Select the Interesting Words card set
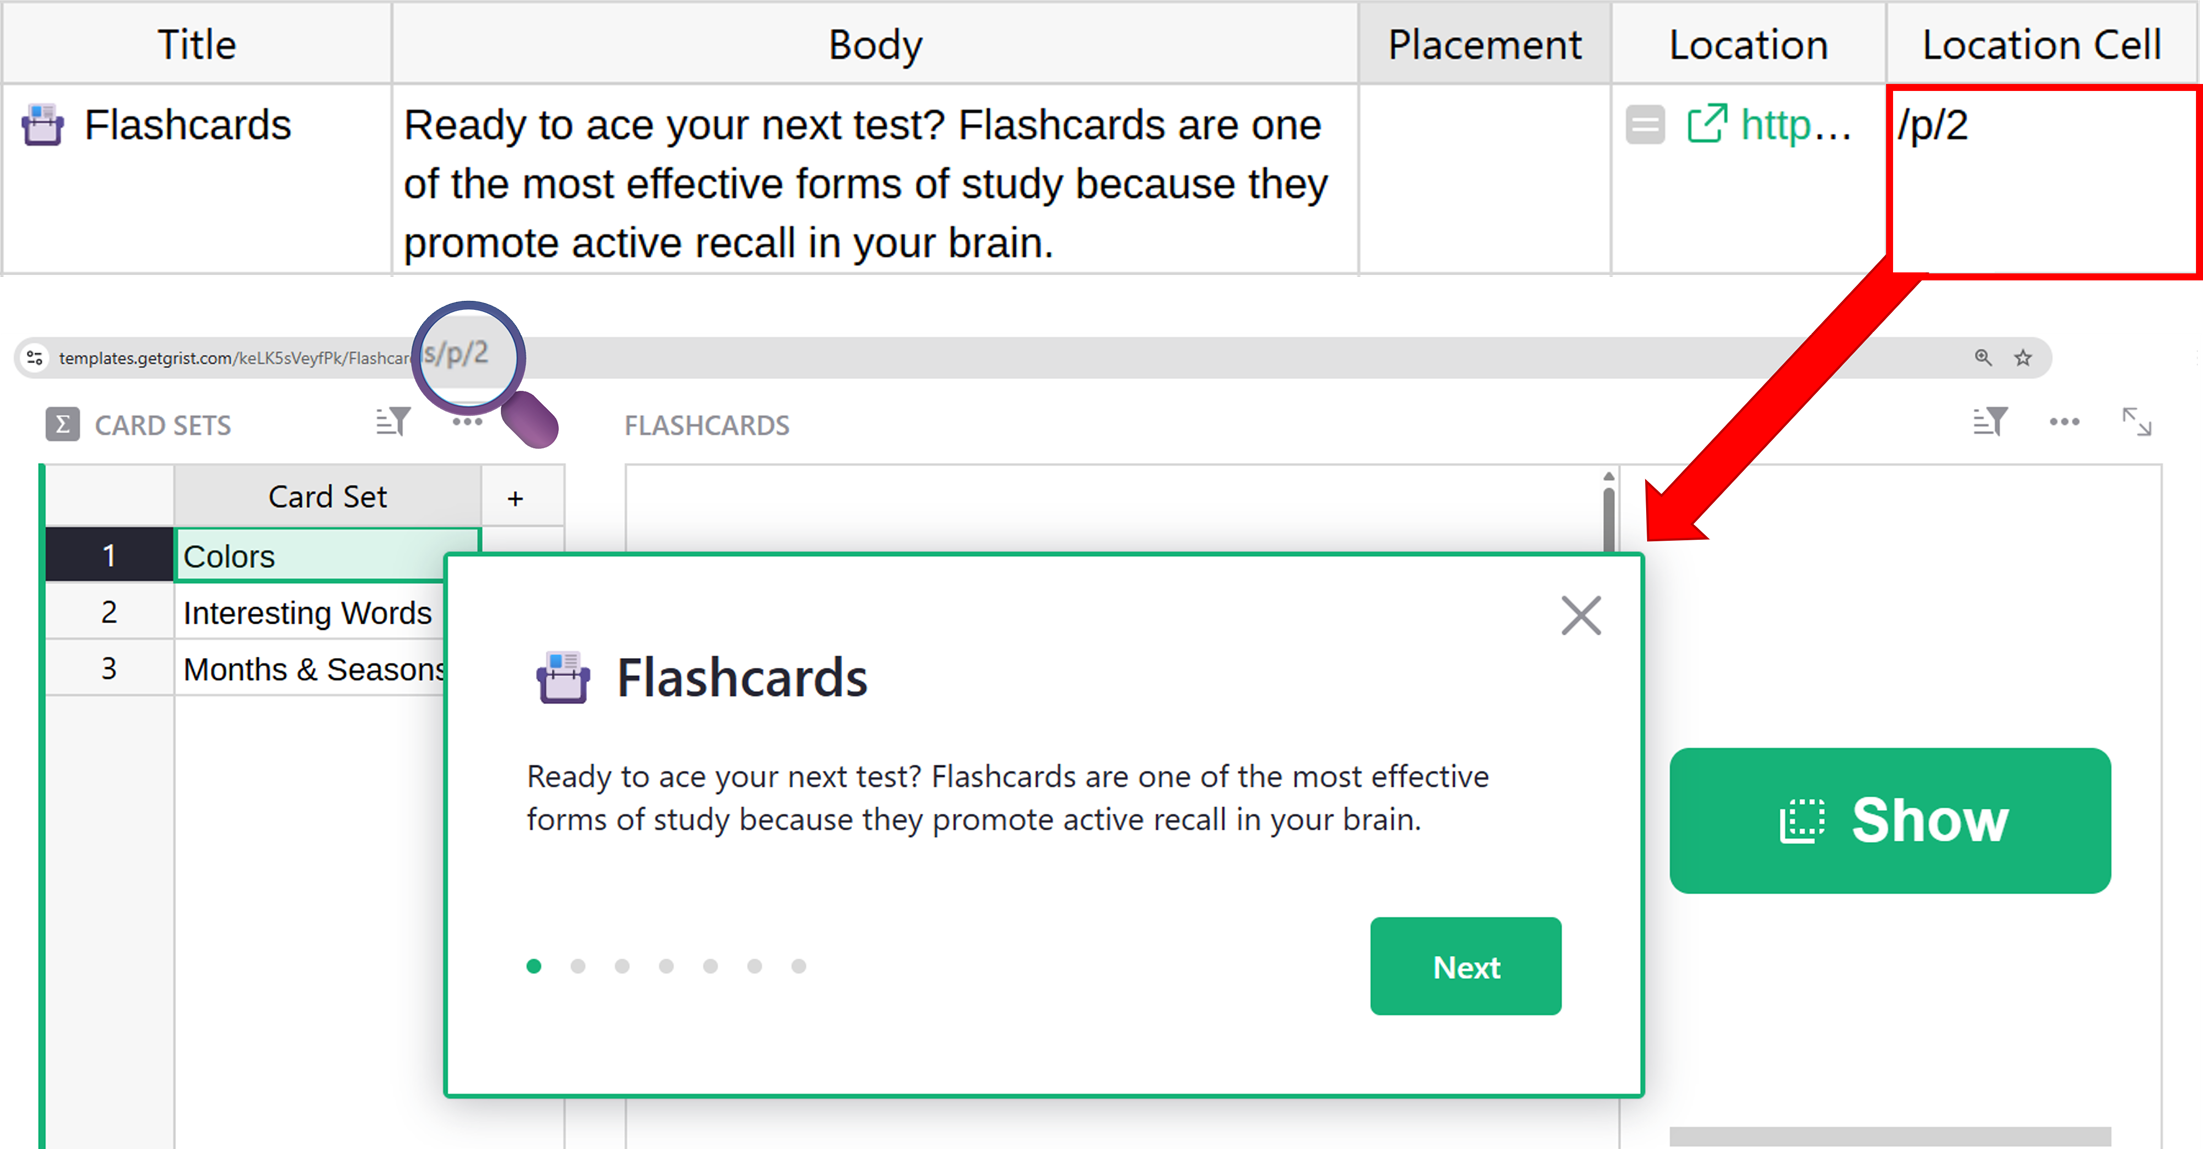Screen dimensions: 2203x1149 (307, 613)
